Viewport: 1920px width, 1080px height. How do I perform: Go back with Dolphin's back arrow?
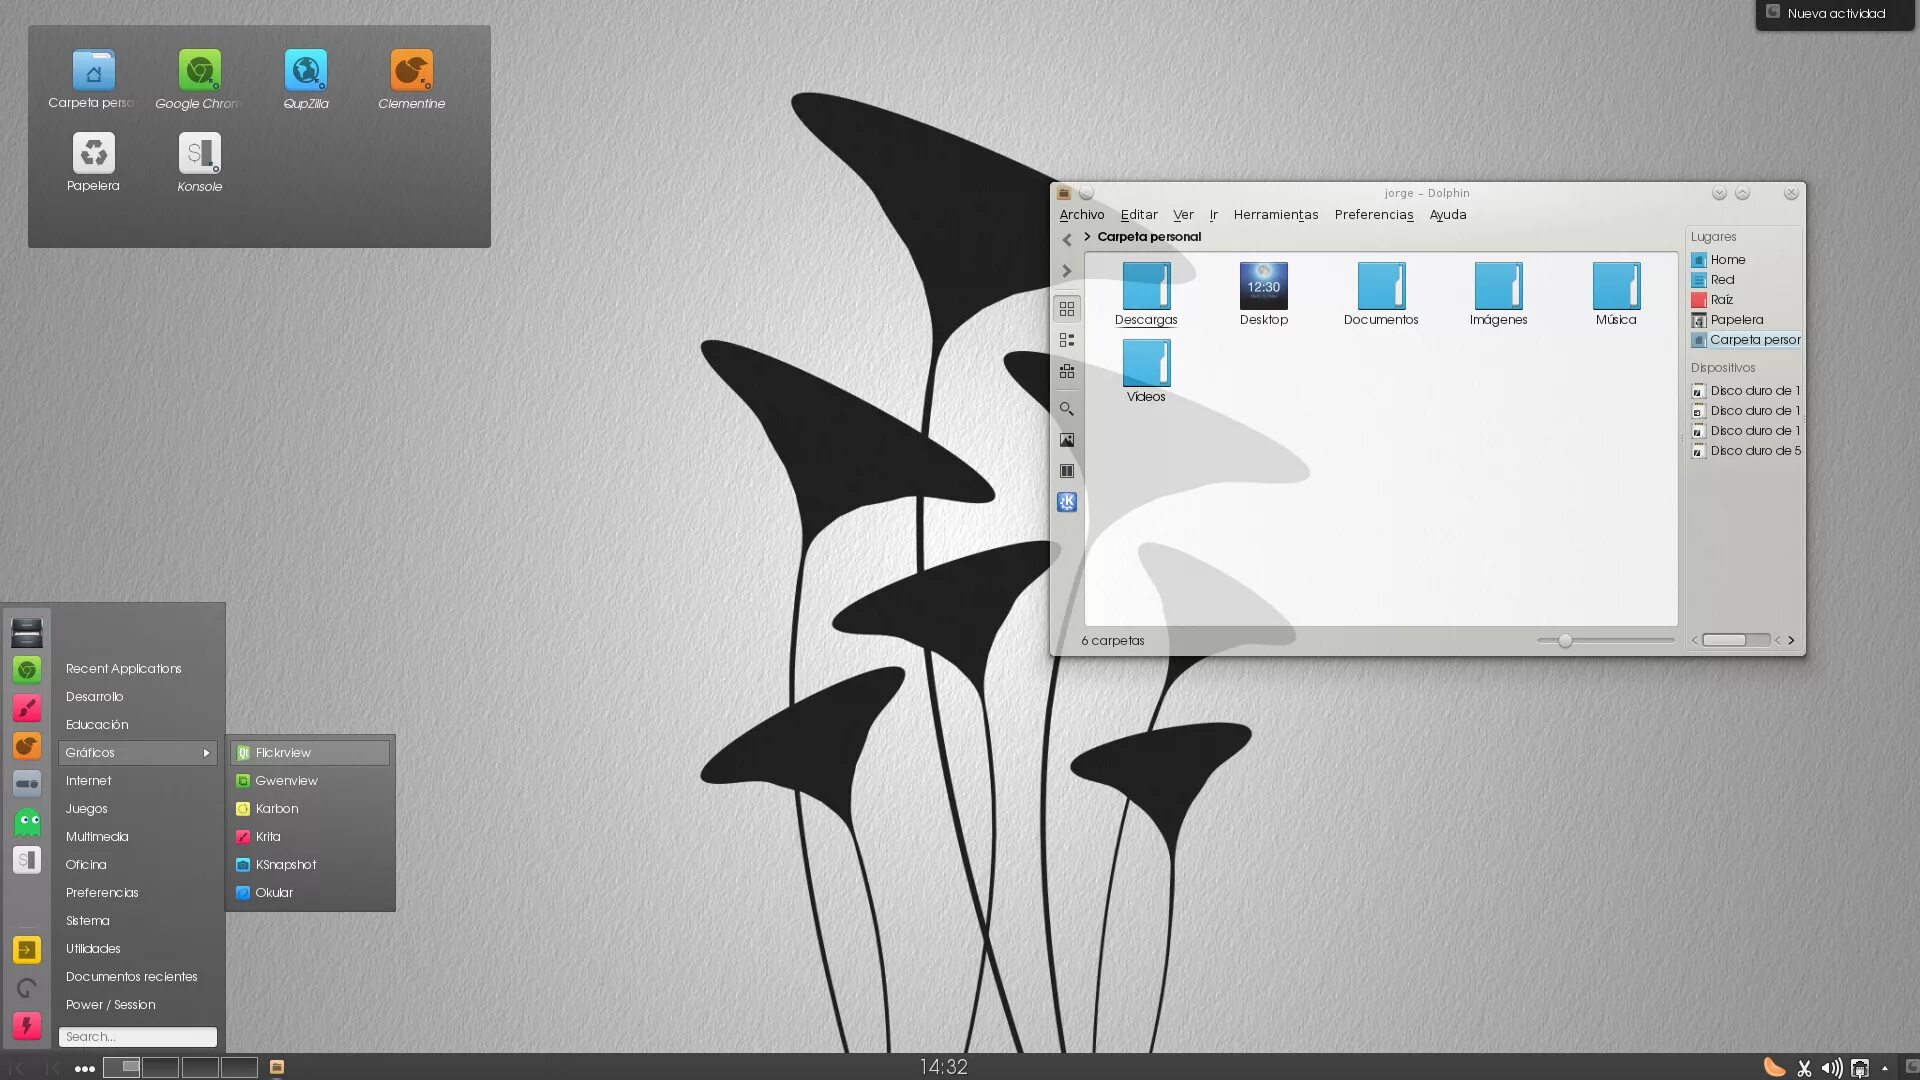coord(1067,240)
